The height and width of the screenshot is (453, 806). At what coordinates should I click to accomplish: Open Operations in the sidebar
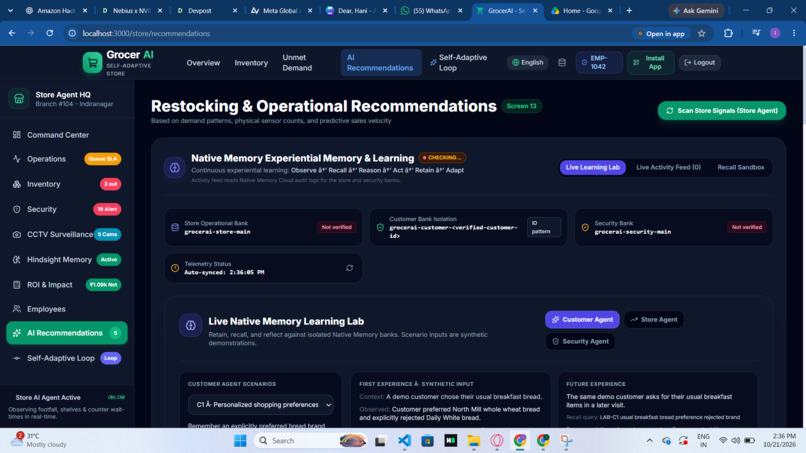point(67,159)
